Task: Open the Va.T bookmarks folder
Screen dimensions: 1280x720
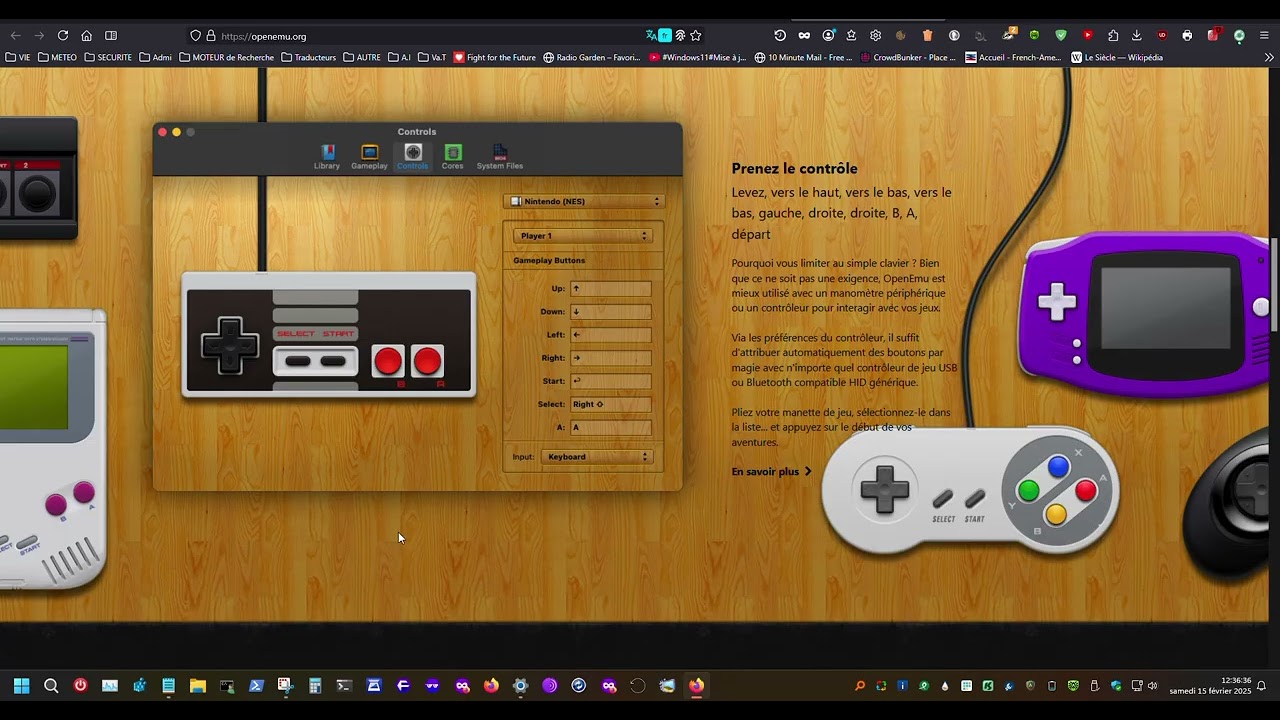Action: [x=432, y=57]
